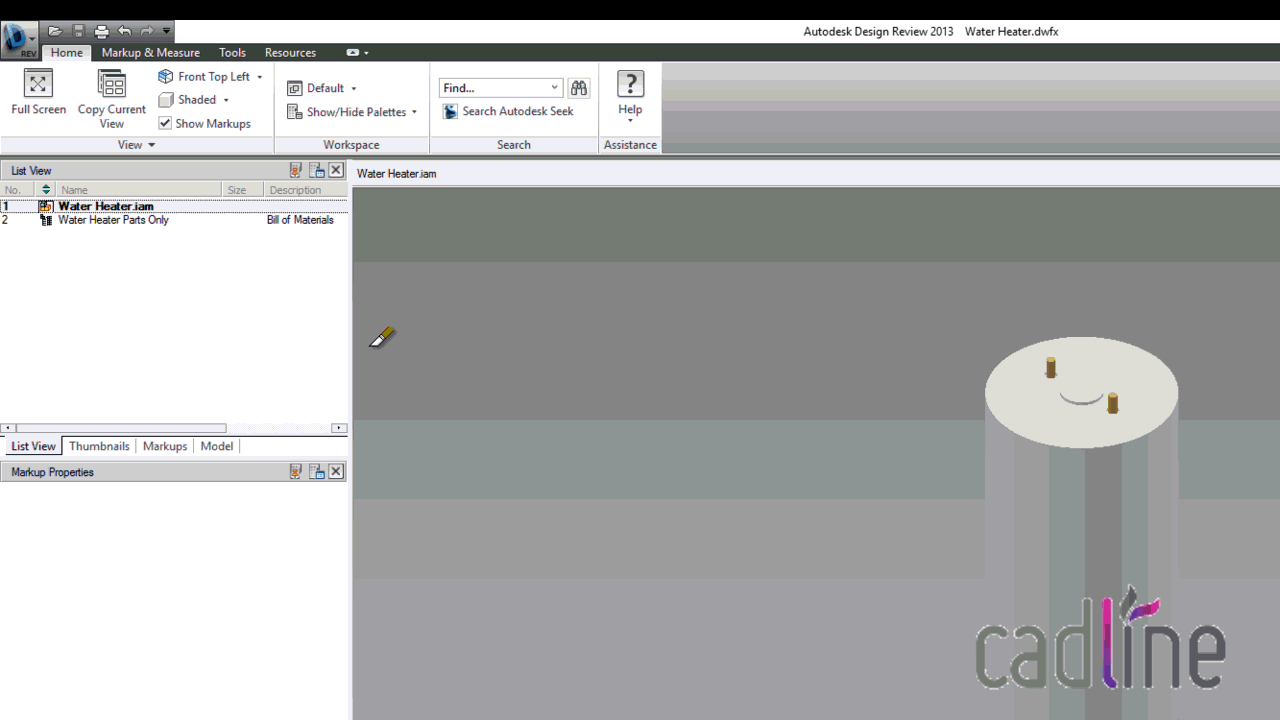
Task: Click the Search Autodesk Seek icon
Action: pos(450,111)
